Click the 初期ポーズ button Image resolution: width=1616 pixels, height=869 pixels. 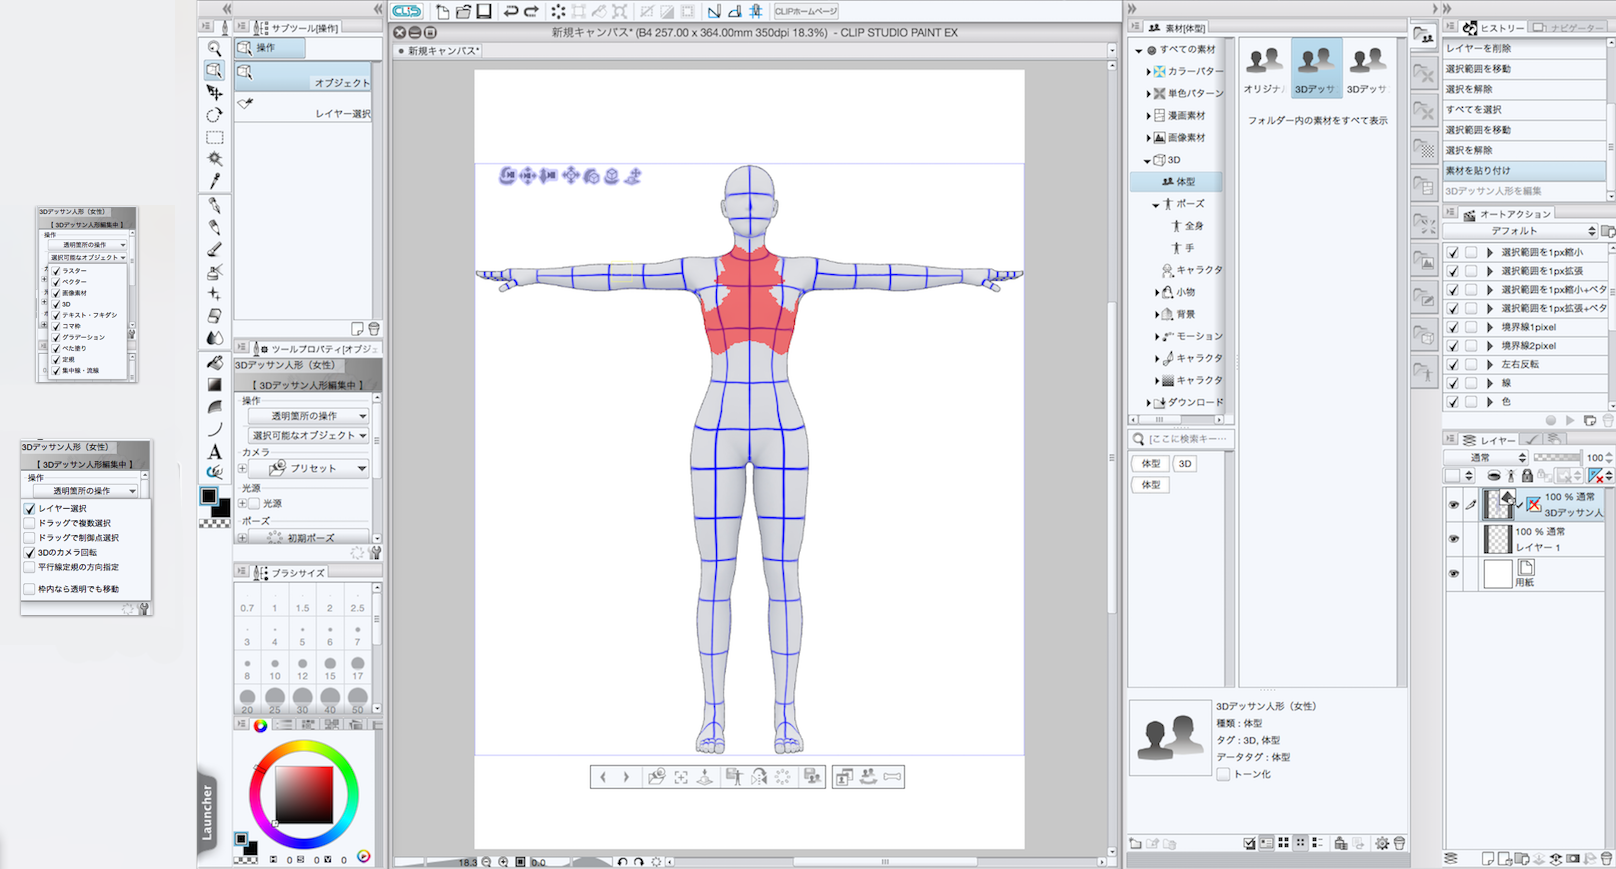point(310,538)
